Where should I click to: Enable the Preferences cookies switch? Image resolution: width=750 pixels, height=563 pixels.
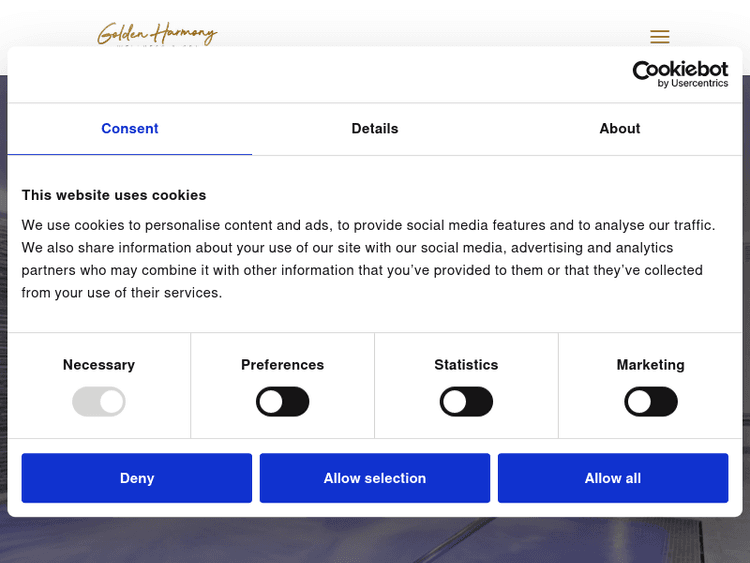pos(283,401)
